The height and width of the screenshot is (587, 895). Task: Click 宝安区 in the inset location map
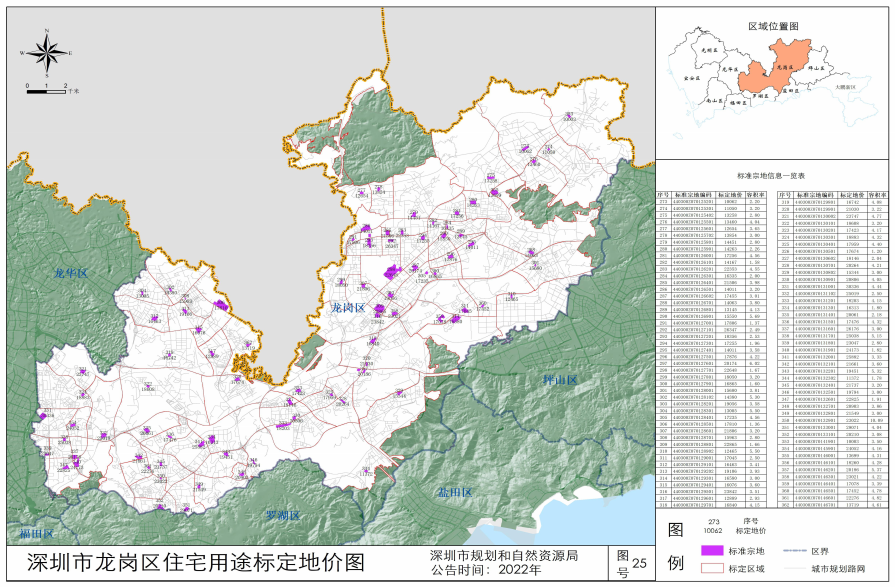[690, 76]
